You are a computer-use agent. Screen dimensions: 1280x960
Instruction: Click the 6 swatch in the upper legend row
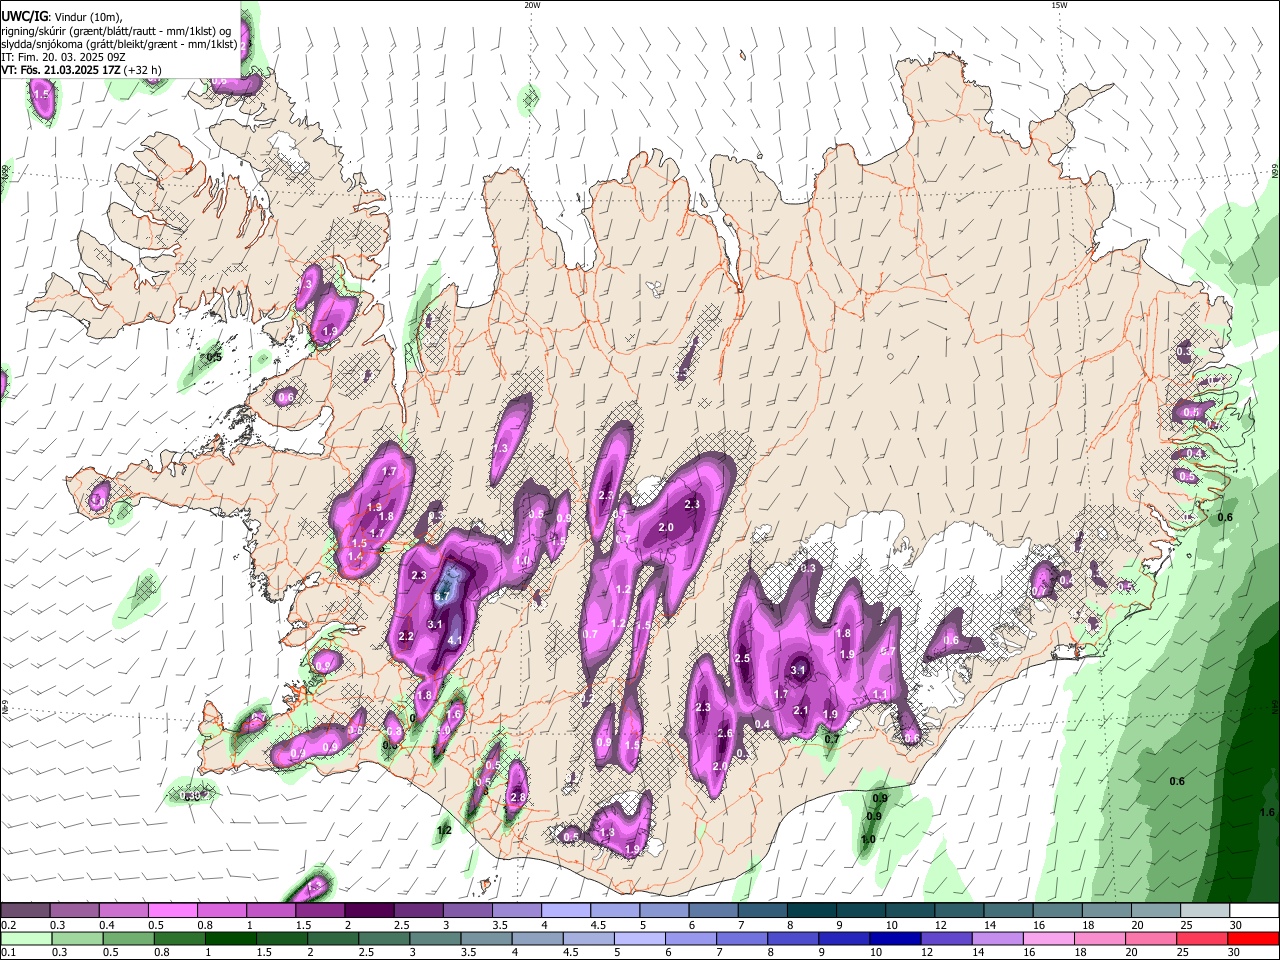[x=713, y=911]
